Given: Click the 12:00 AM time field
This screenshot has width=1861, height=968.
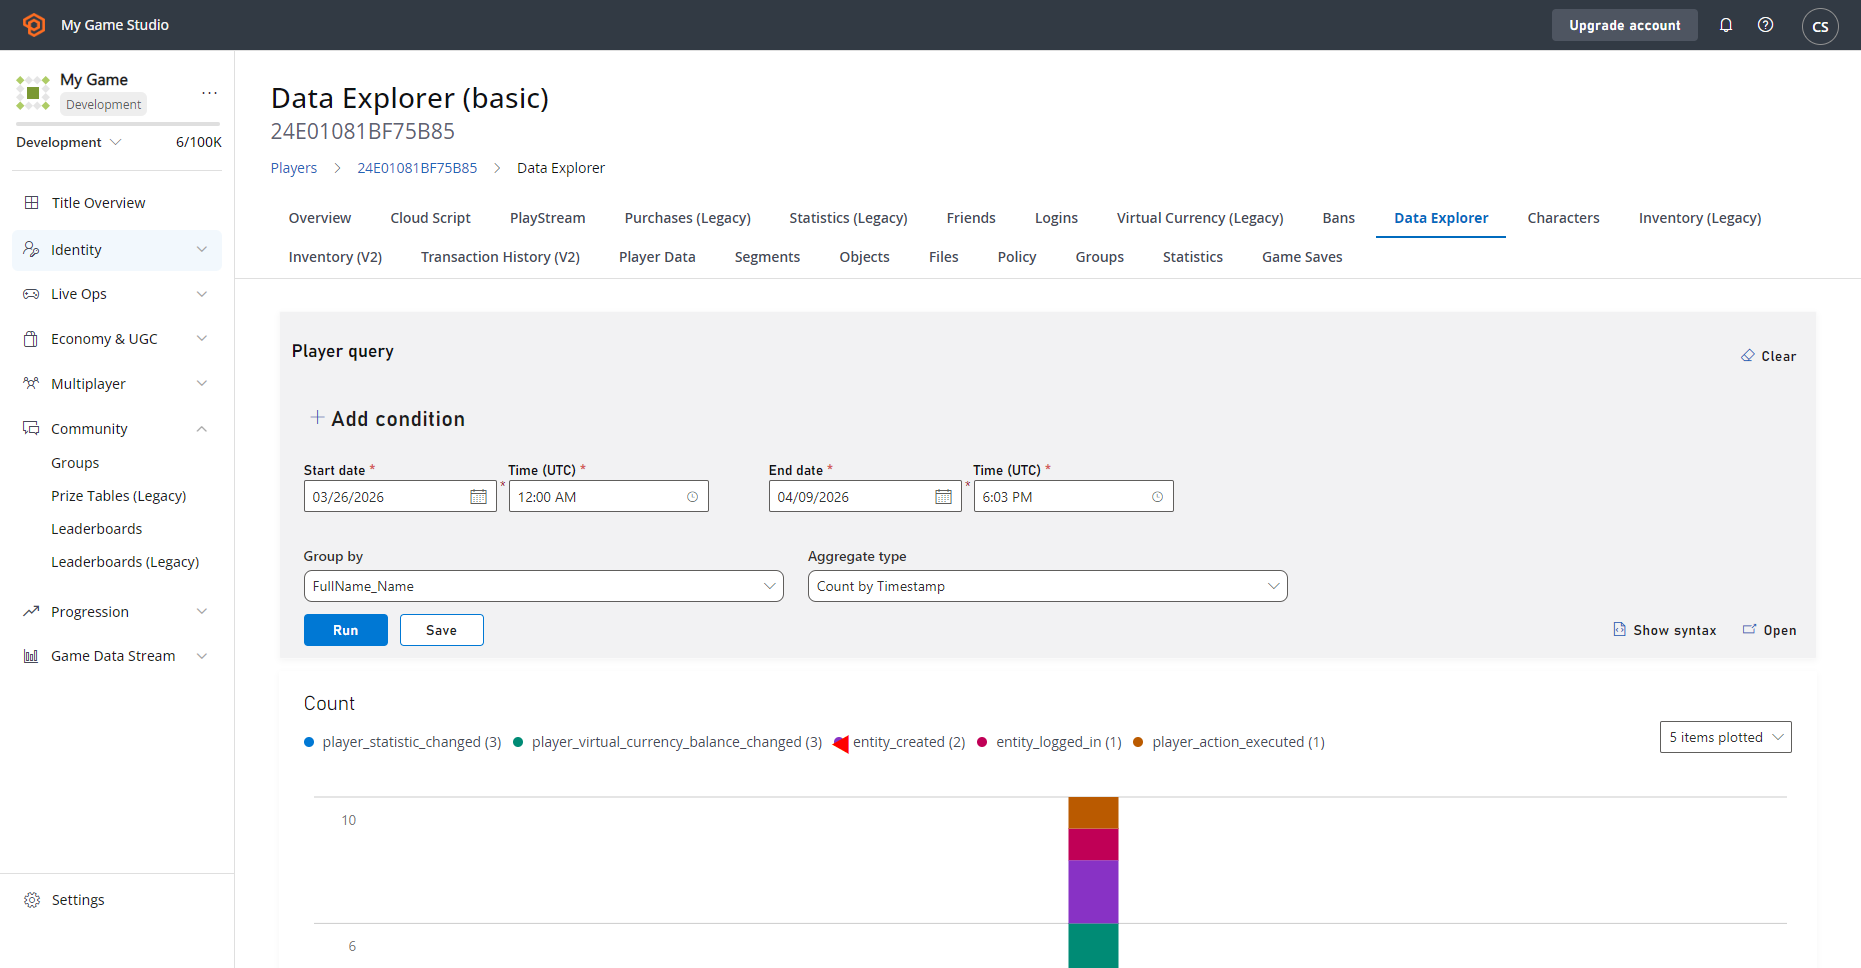Looking at the screenshot, I should 608,497.
